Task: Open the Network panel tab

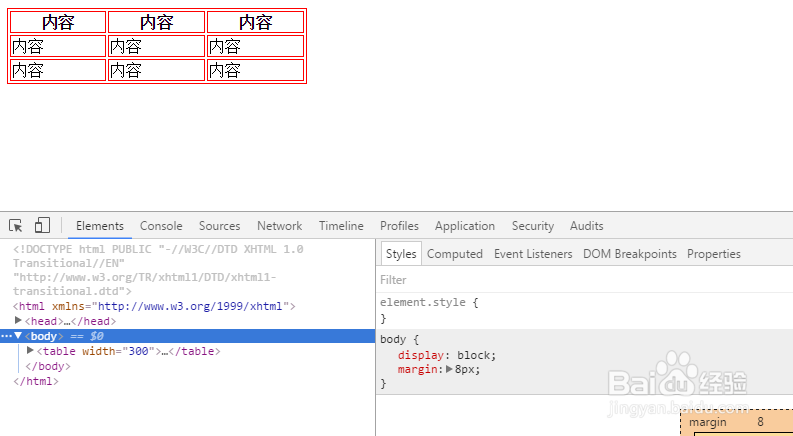Action: (279, 226)
